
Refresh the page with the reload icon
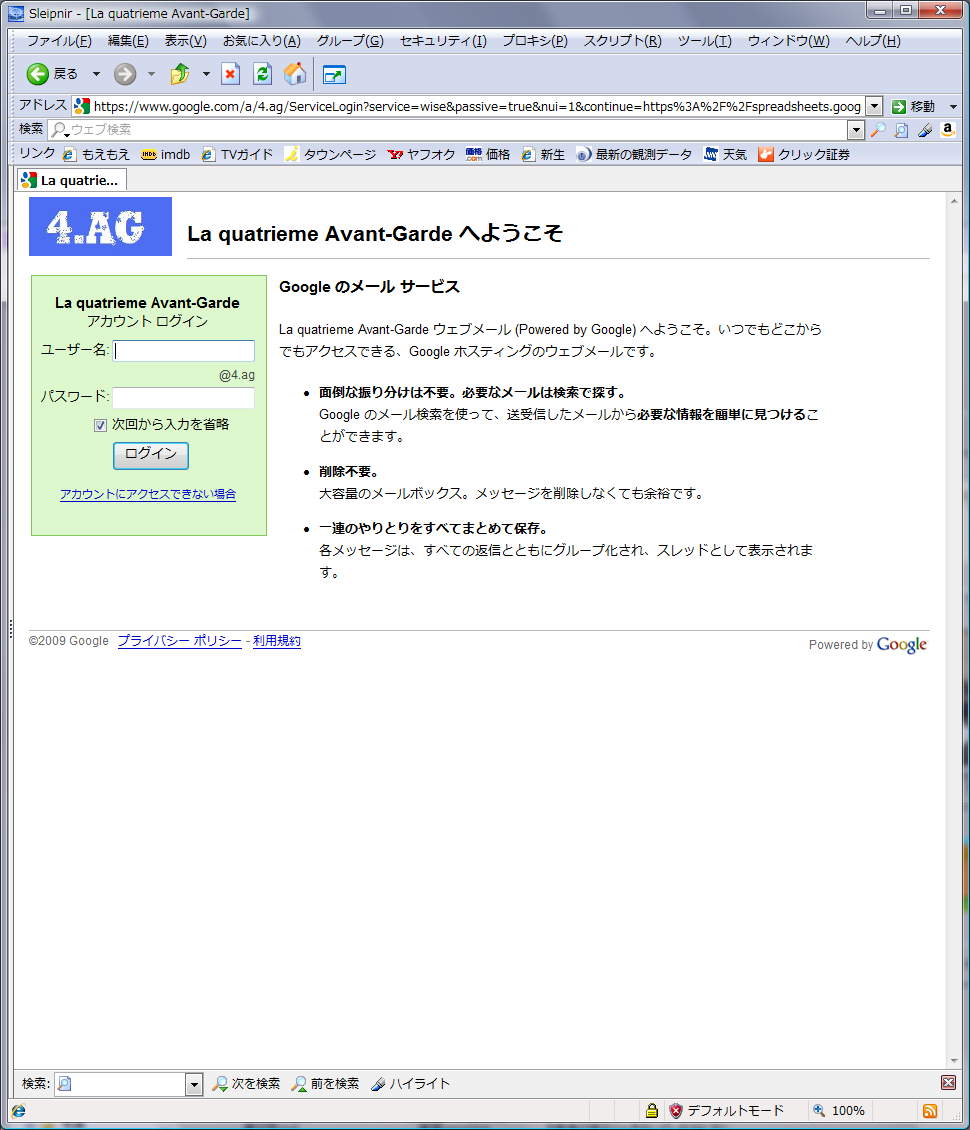(262, 74)
